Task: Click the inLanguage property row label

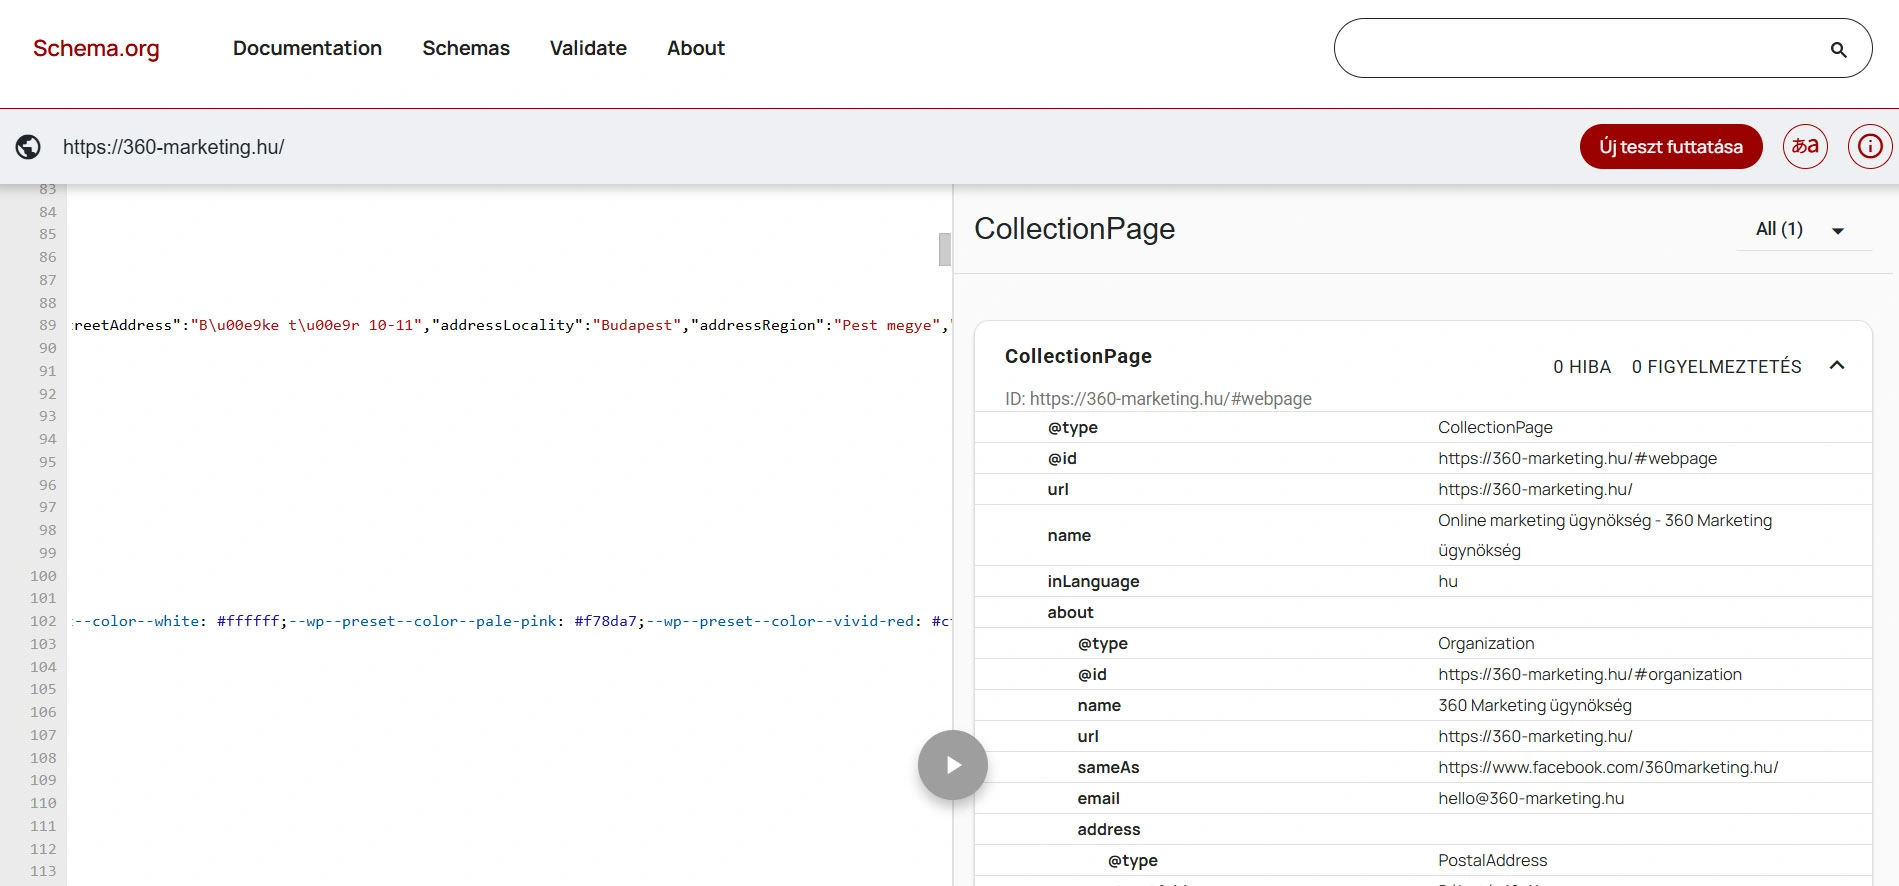Action: pos(1093,581)
